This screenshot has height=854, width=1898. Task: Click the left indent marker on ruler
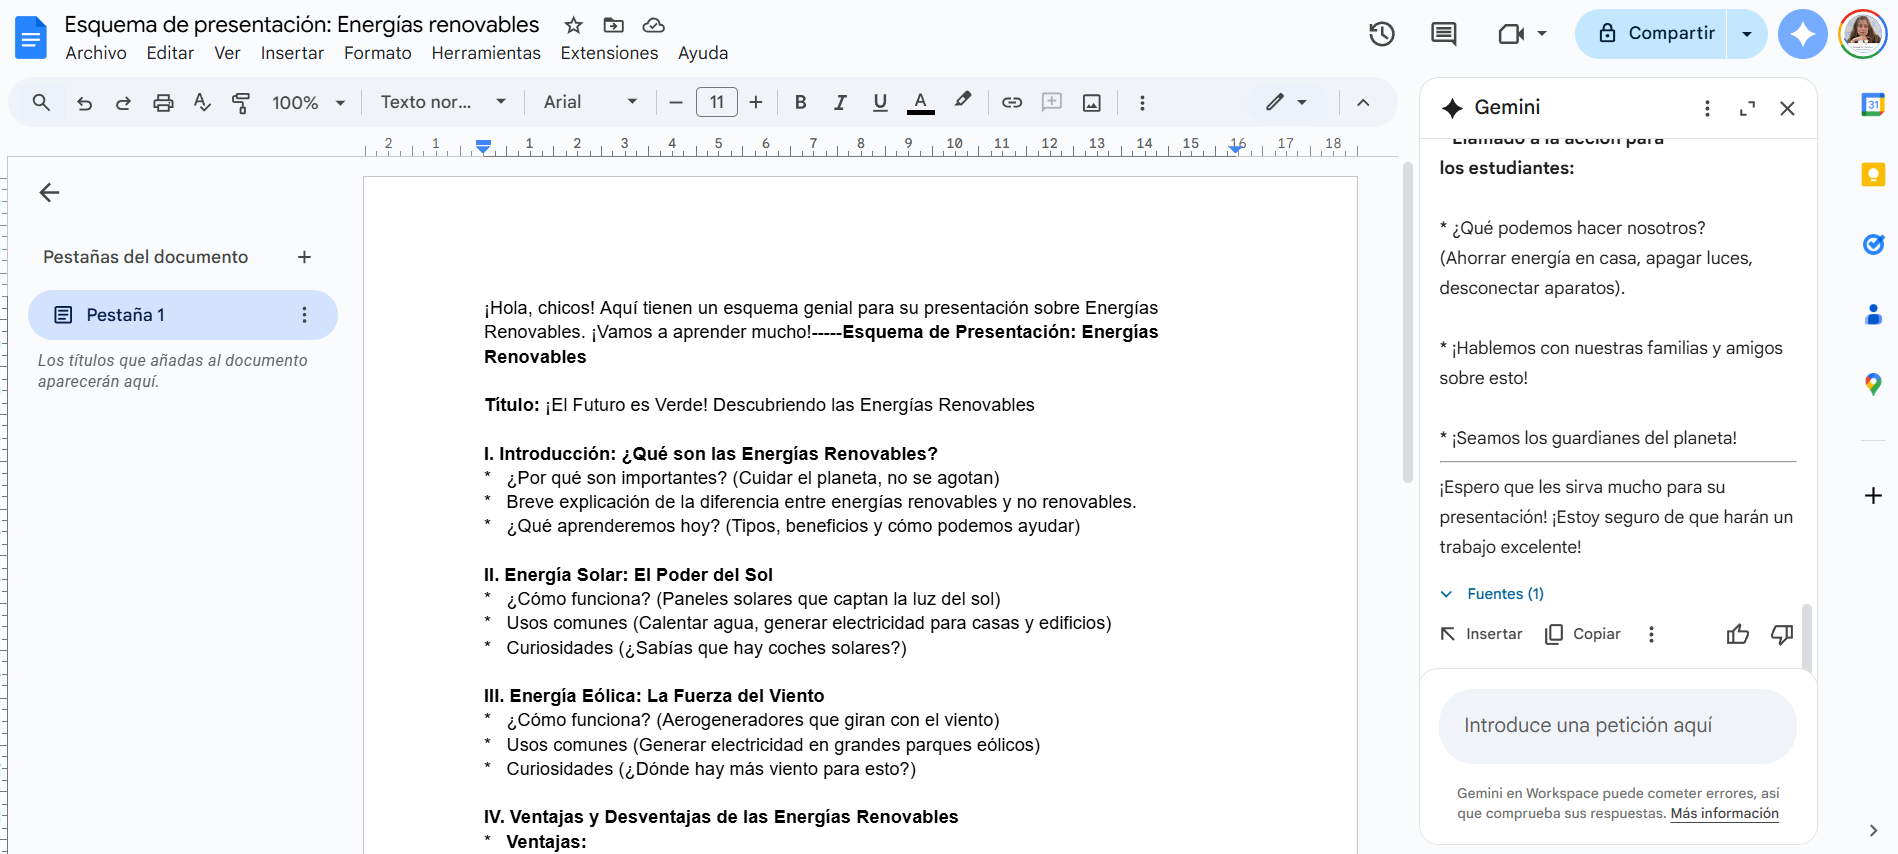[483, 146]
